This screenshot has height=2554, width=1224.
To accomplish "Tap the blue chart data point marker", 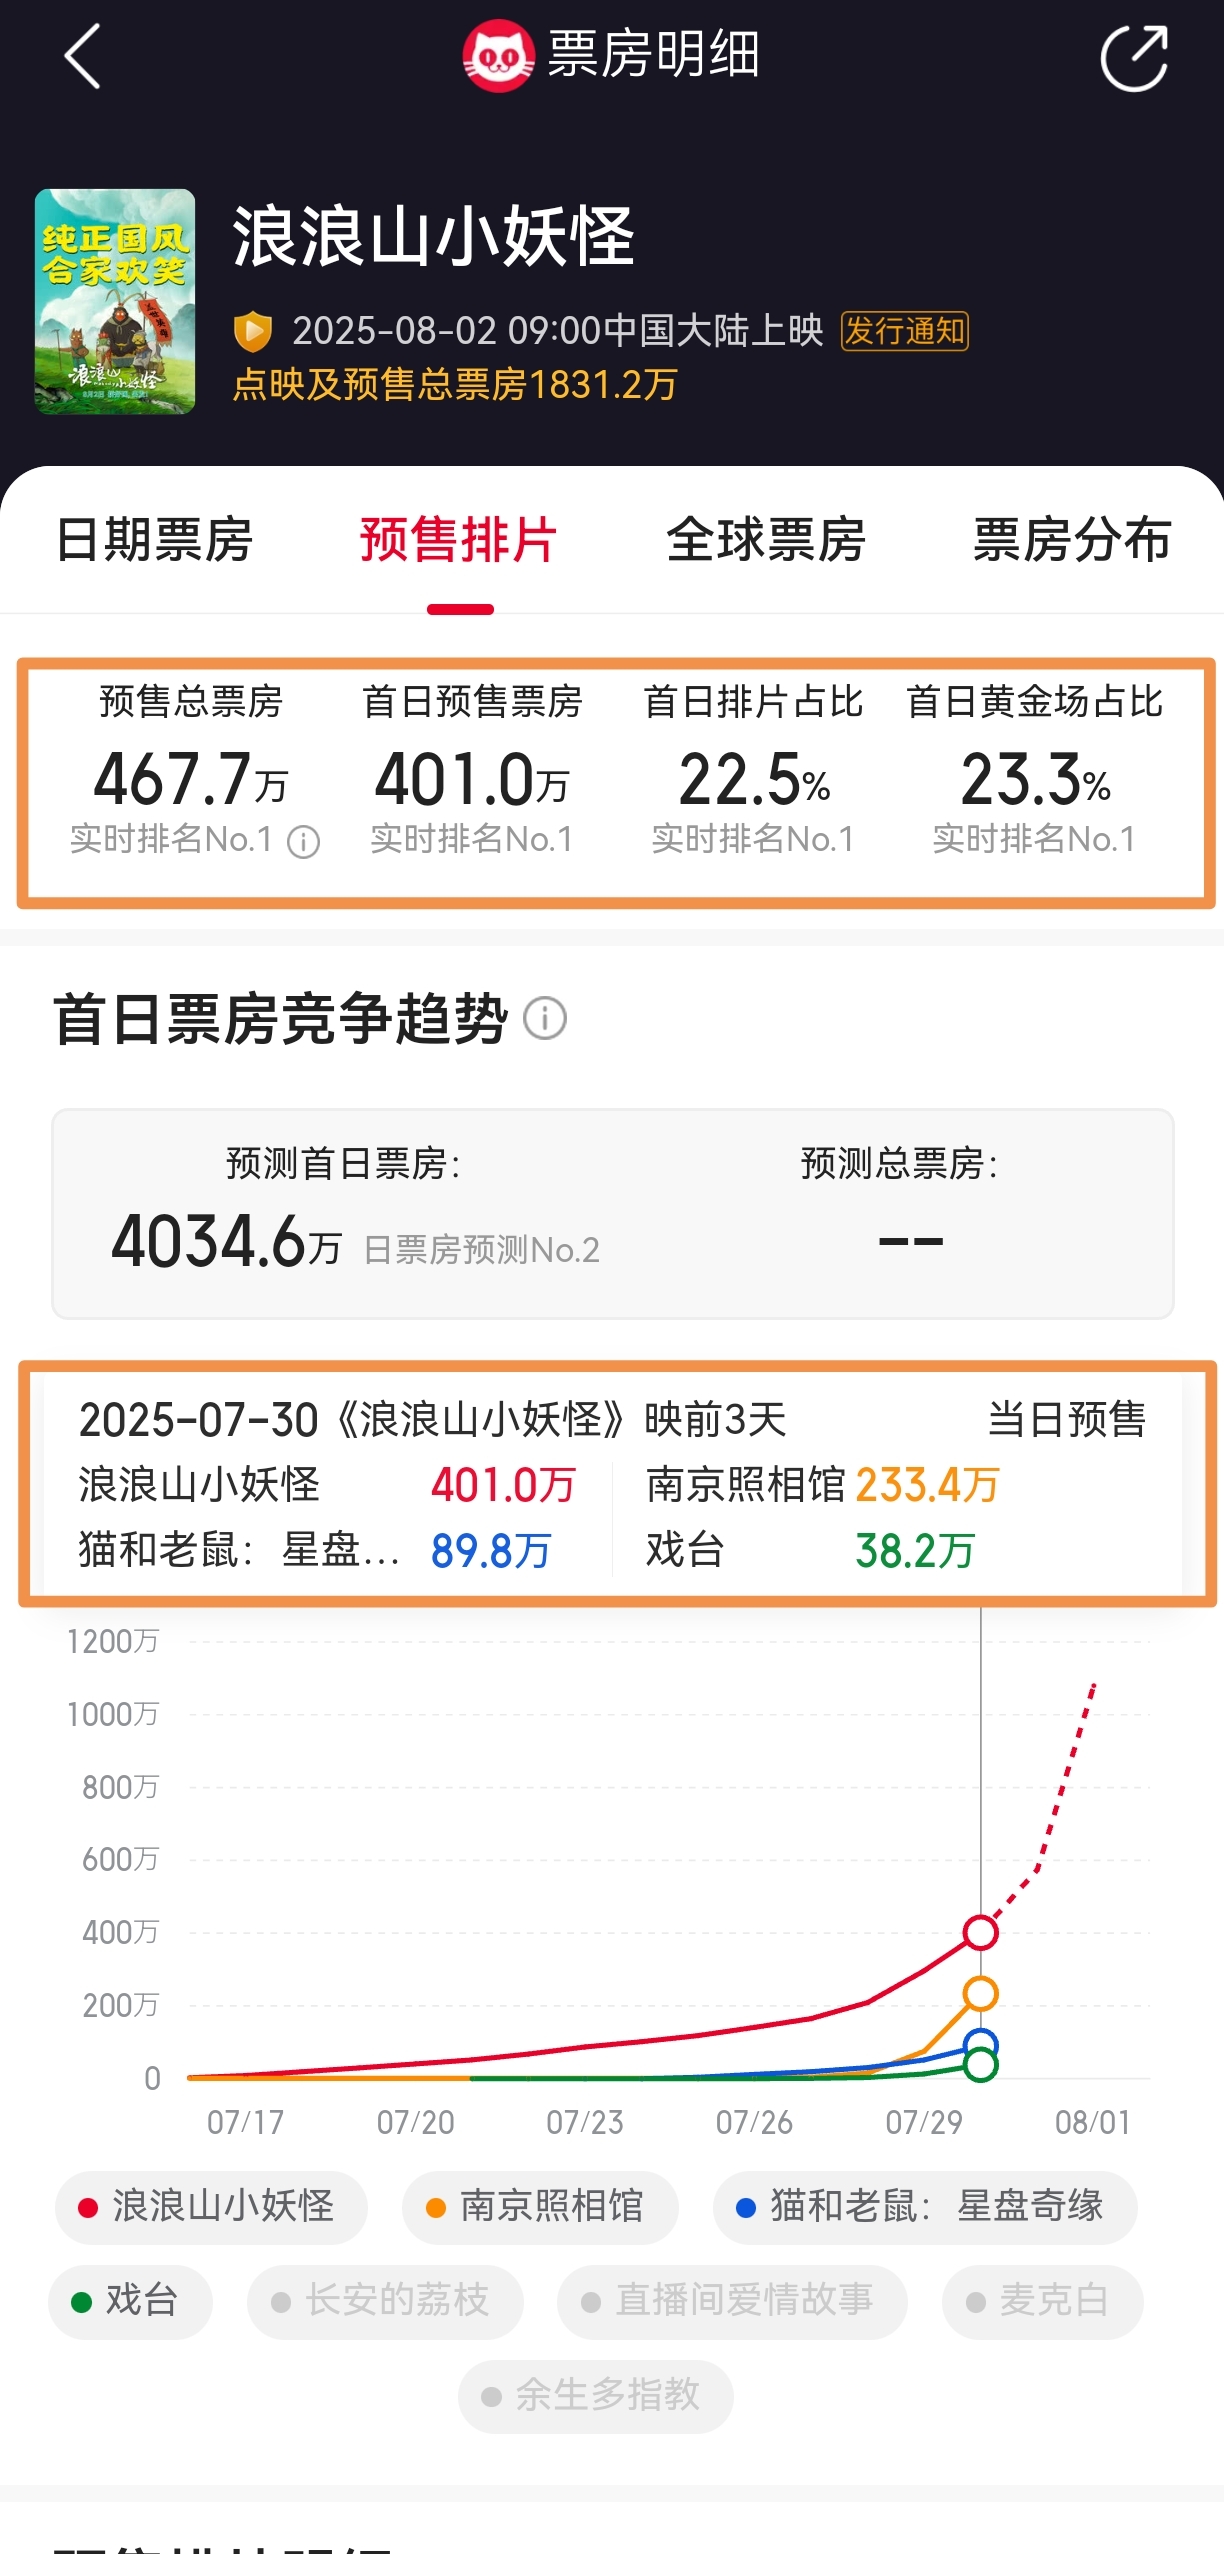I will (x=981, y=2045).
